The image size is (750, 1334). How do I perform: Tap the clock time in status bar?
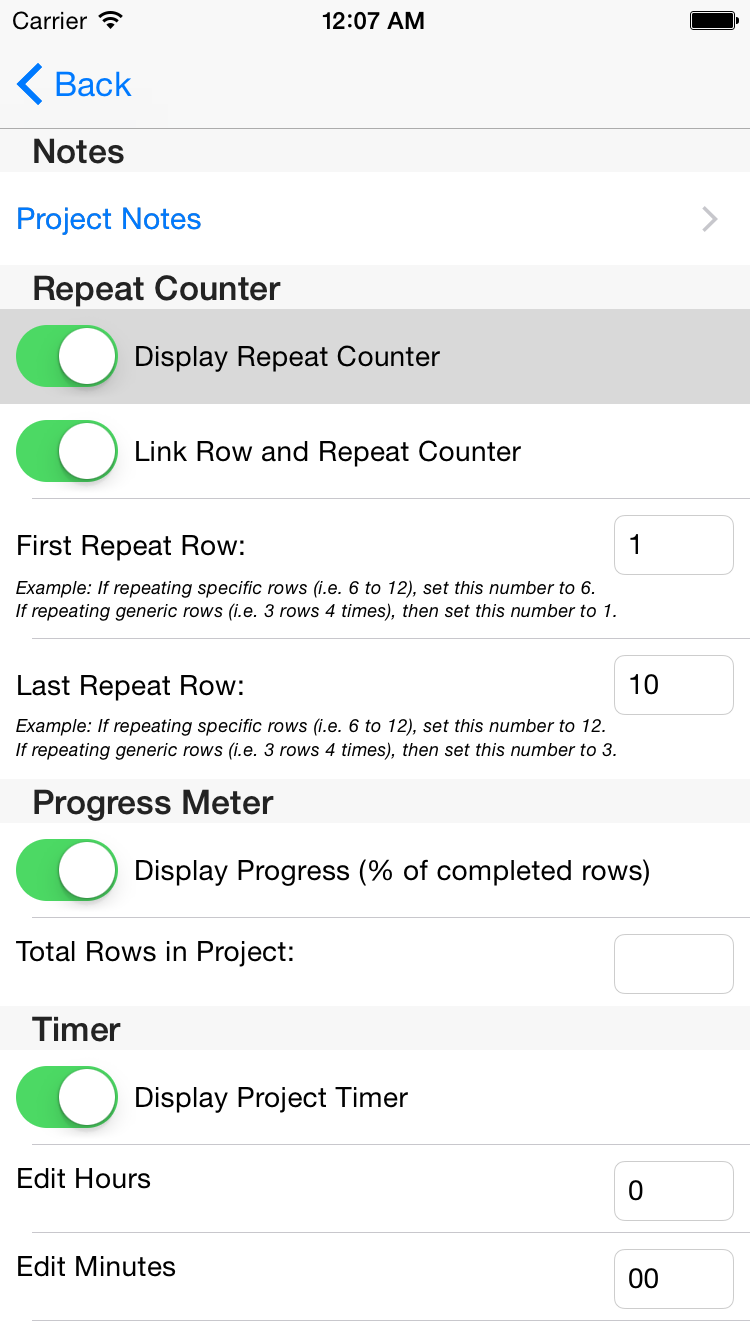coord(373,20)
